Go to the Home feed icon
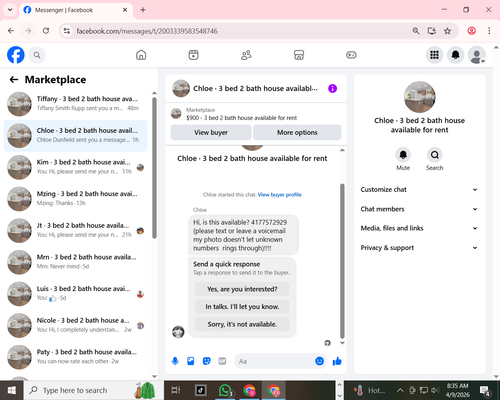Screen dimensions: 500x400 141,55
